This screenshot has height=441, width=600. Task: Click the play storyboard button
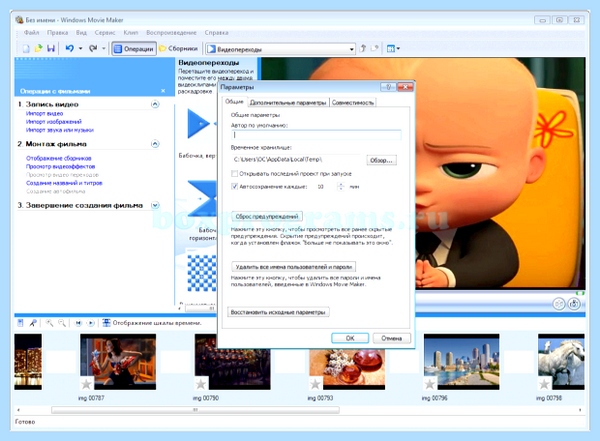pos(91,323)
